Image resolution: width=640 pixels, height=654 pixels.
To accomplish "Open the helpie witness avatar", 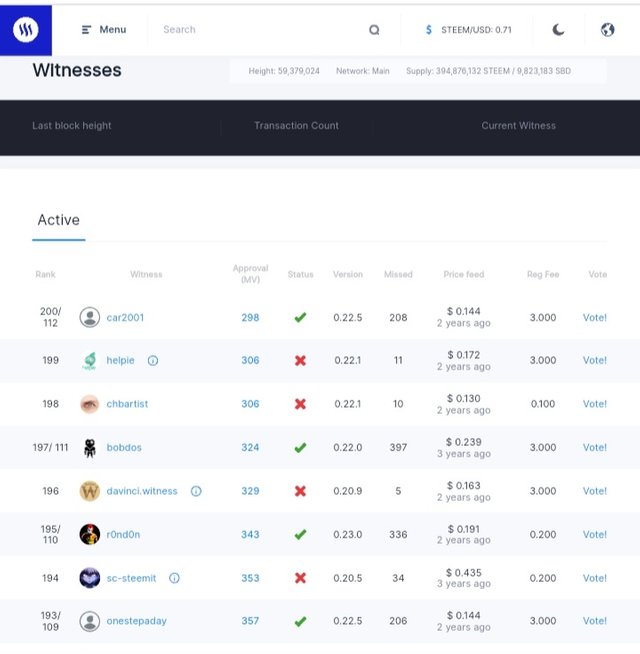I will coord(90,361).
